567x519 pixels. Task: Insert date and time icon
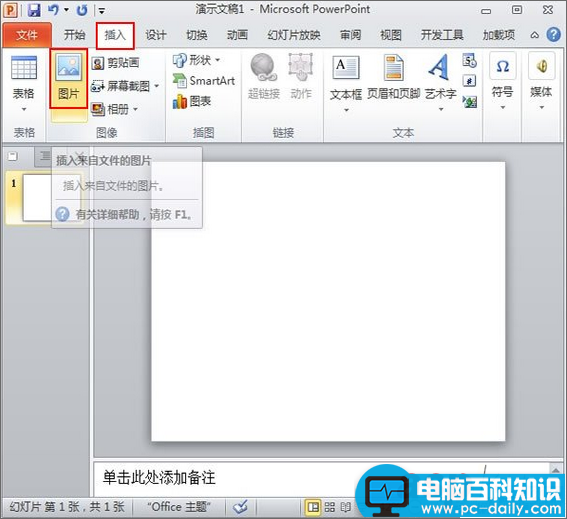469,60
